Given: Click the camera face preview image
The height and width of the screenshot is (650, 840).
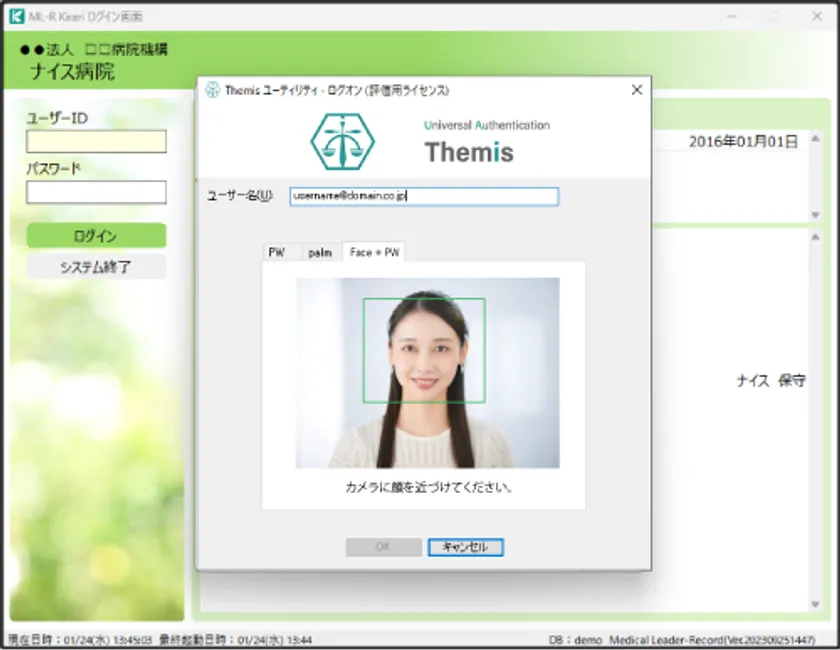Looking at the screenshot, I should (427, 373).
